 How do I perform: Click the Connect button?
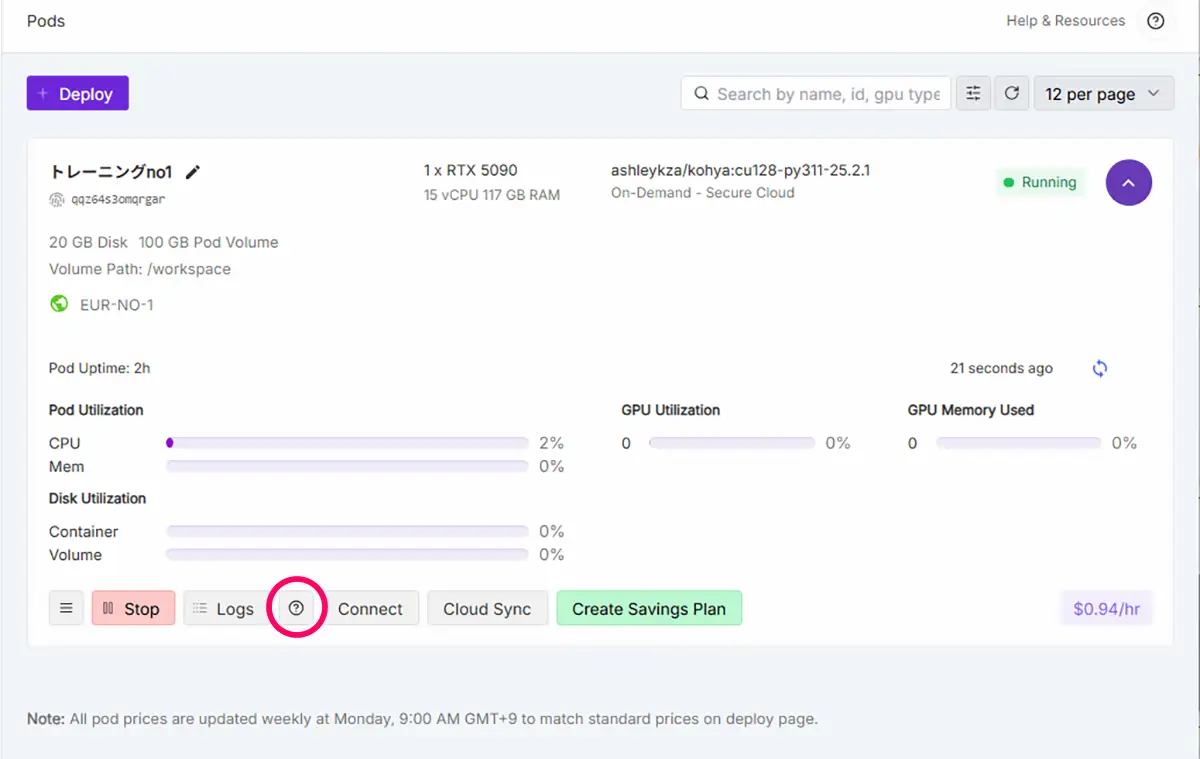pos(370,608)
